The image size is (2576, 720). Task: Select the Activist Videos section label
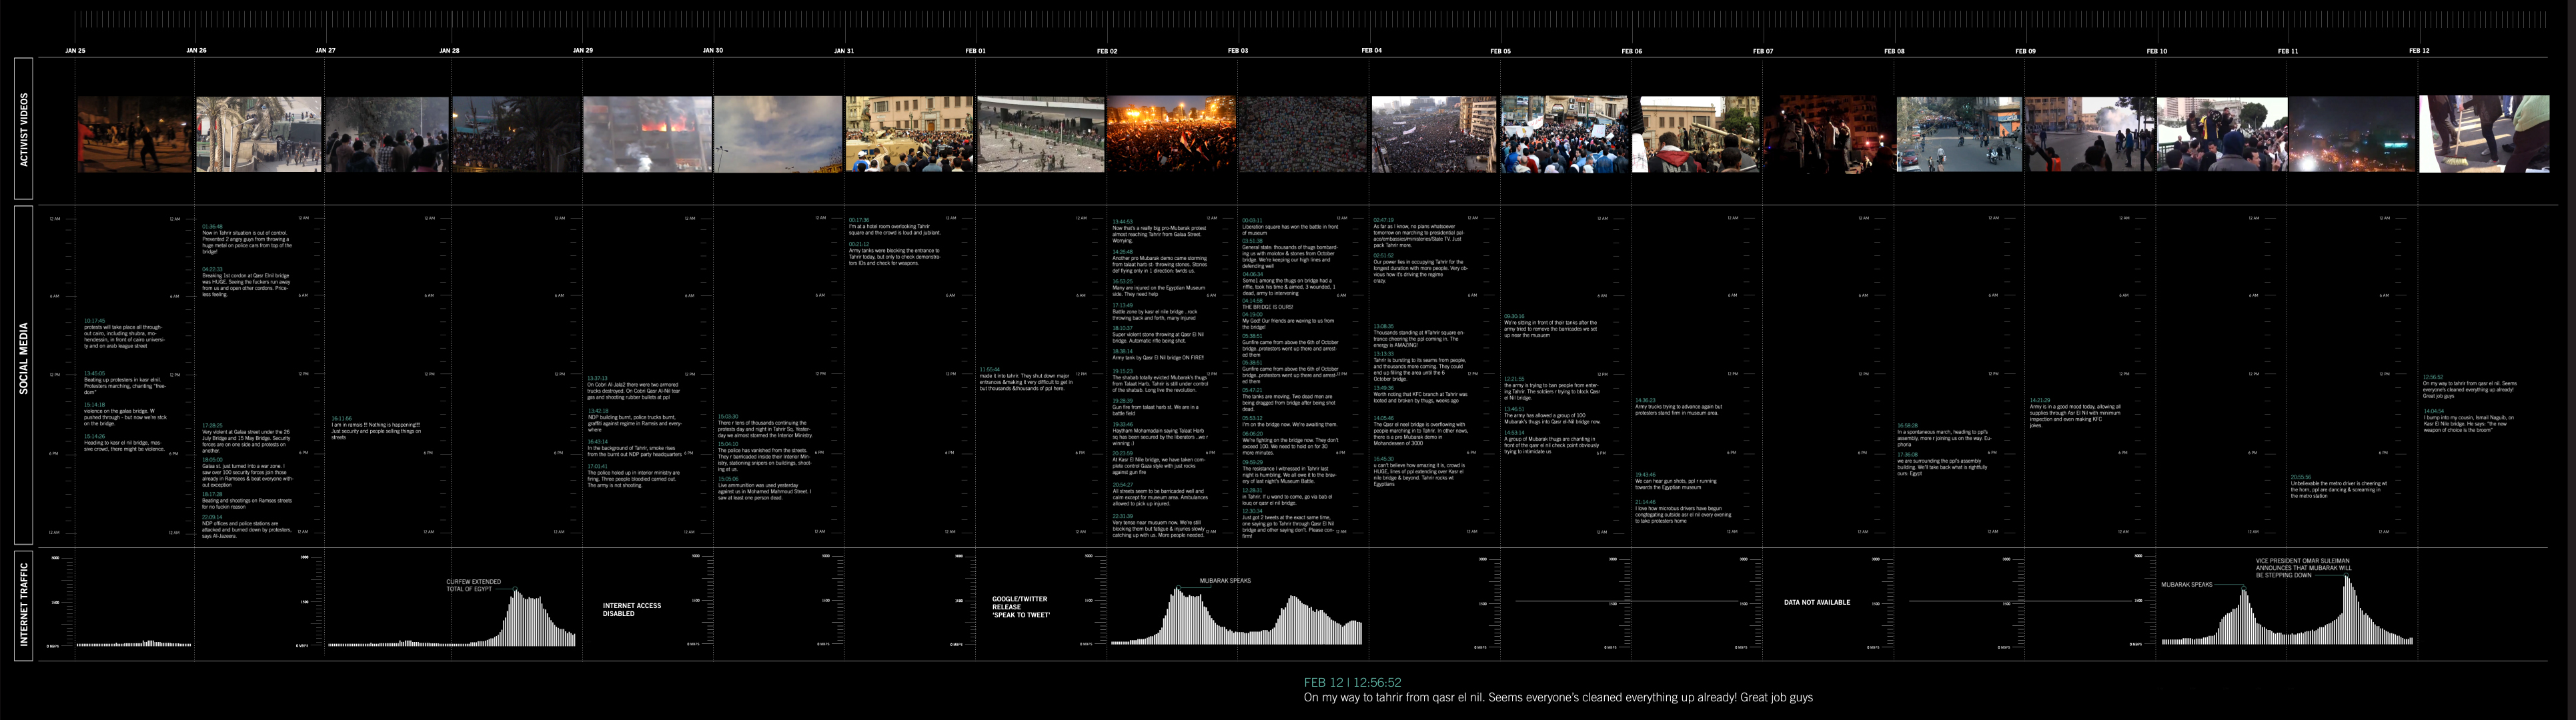coord(24,129)
